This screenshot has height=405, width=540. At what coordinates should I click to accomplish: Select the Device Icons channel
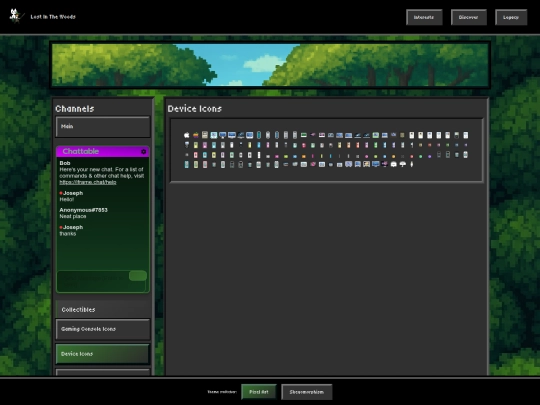click(103, 354)
